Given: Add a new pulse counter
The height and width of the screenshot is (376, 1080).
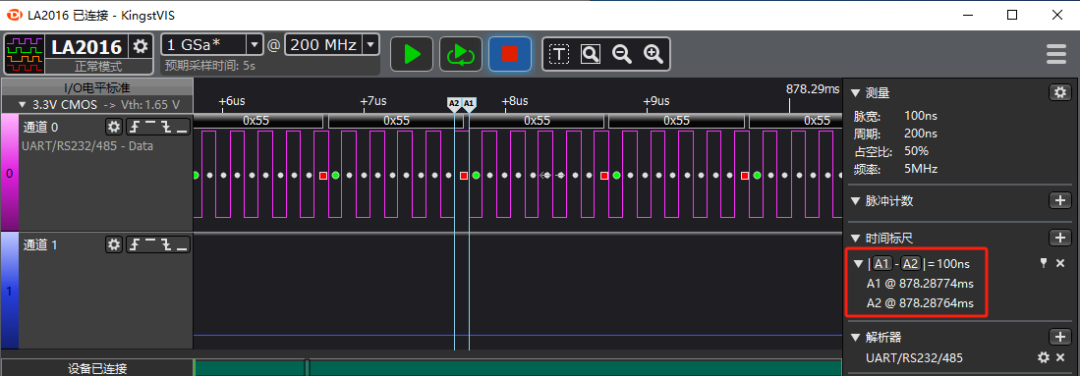Looking at the screenshot, I should pyautogui.click(x=1059, y=200).
